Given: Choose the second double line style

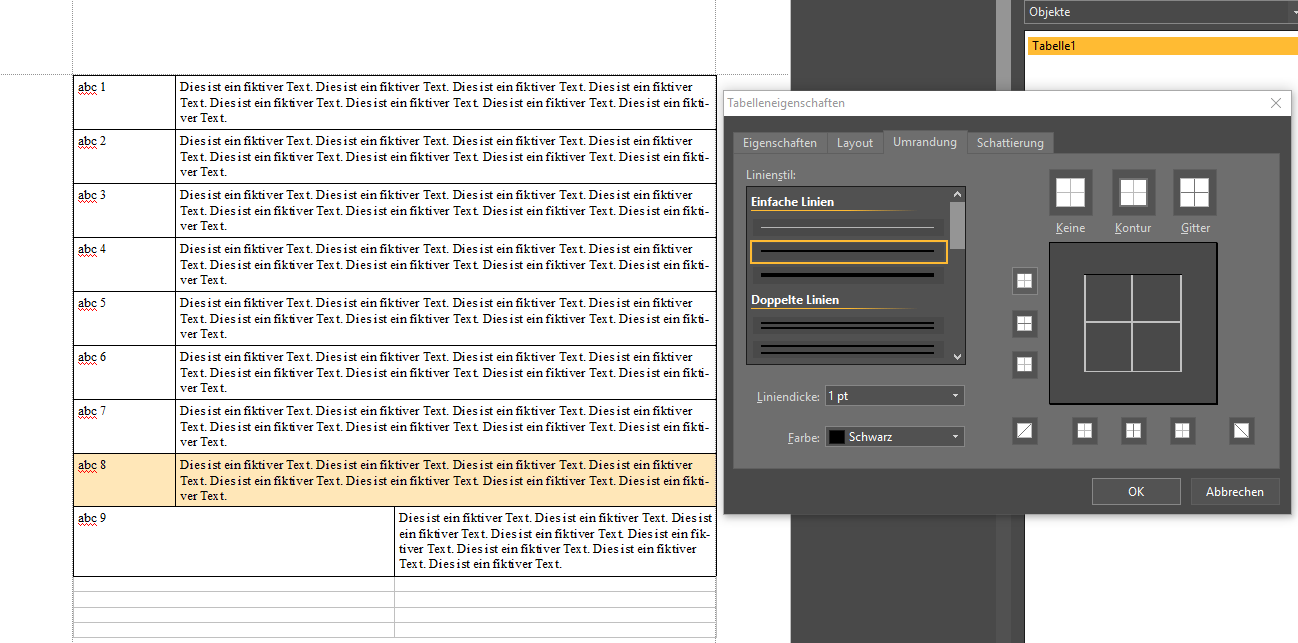Looking at the screenshot, I should tap(847, 349).
